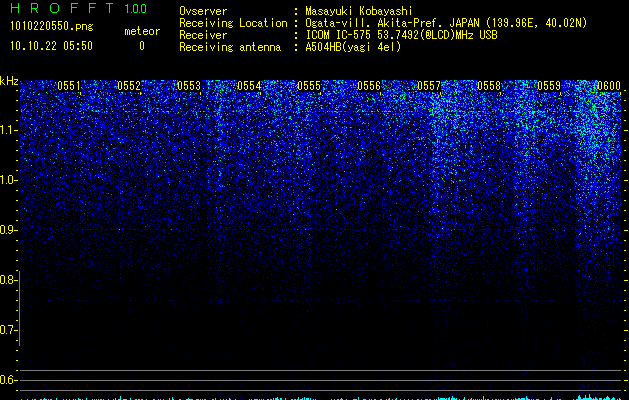This screenshot has height=400, width=629.
Task: Click the 0556 time marker
Action: click(369, 86)
